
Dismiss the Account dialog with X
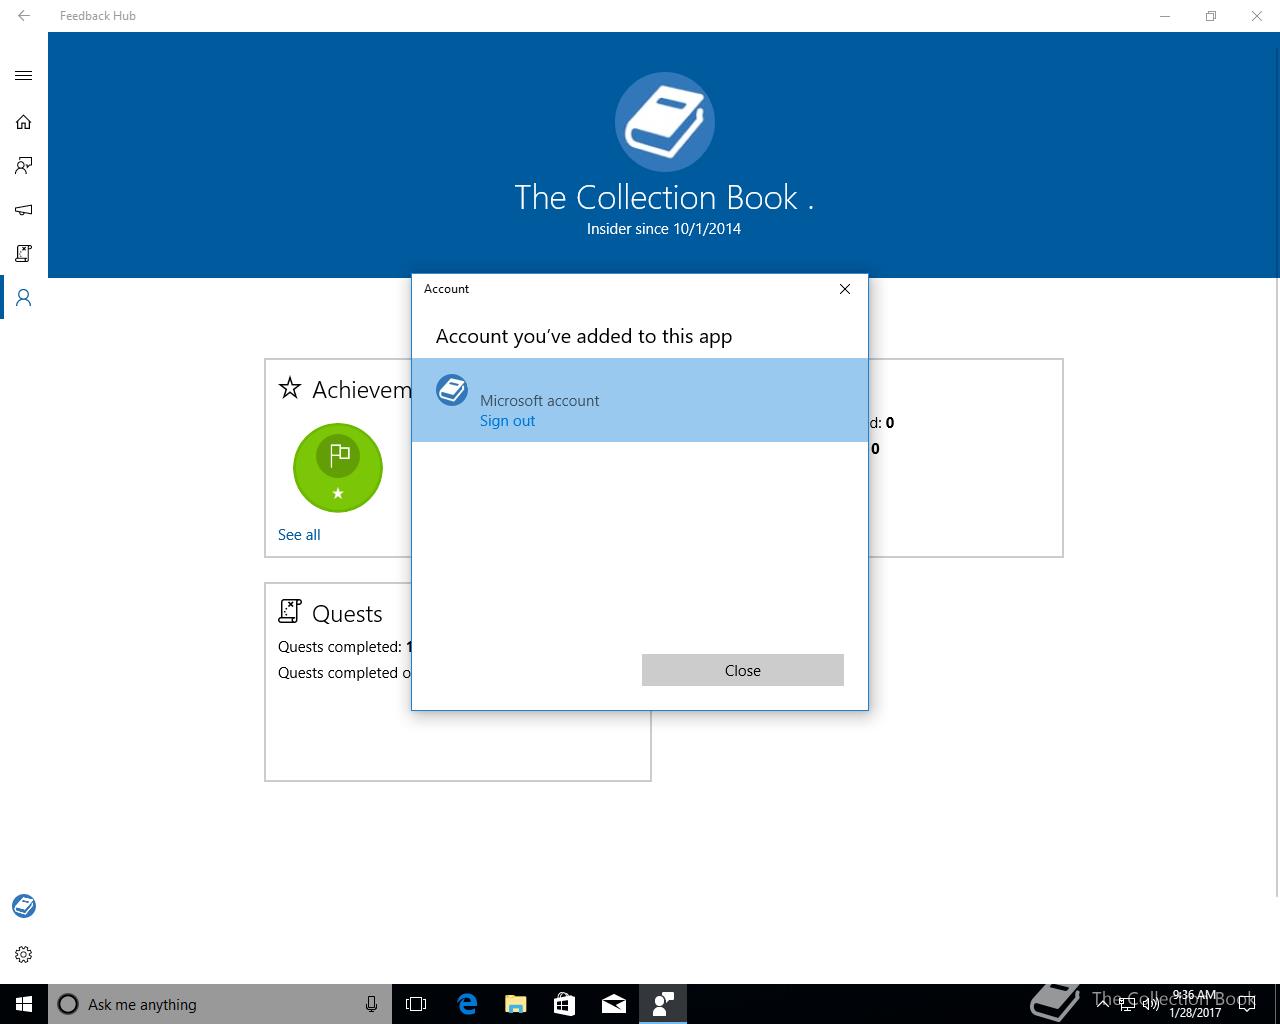(845, 289)
